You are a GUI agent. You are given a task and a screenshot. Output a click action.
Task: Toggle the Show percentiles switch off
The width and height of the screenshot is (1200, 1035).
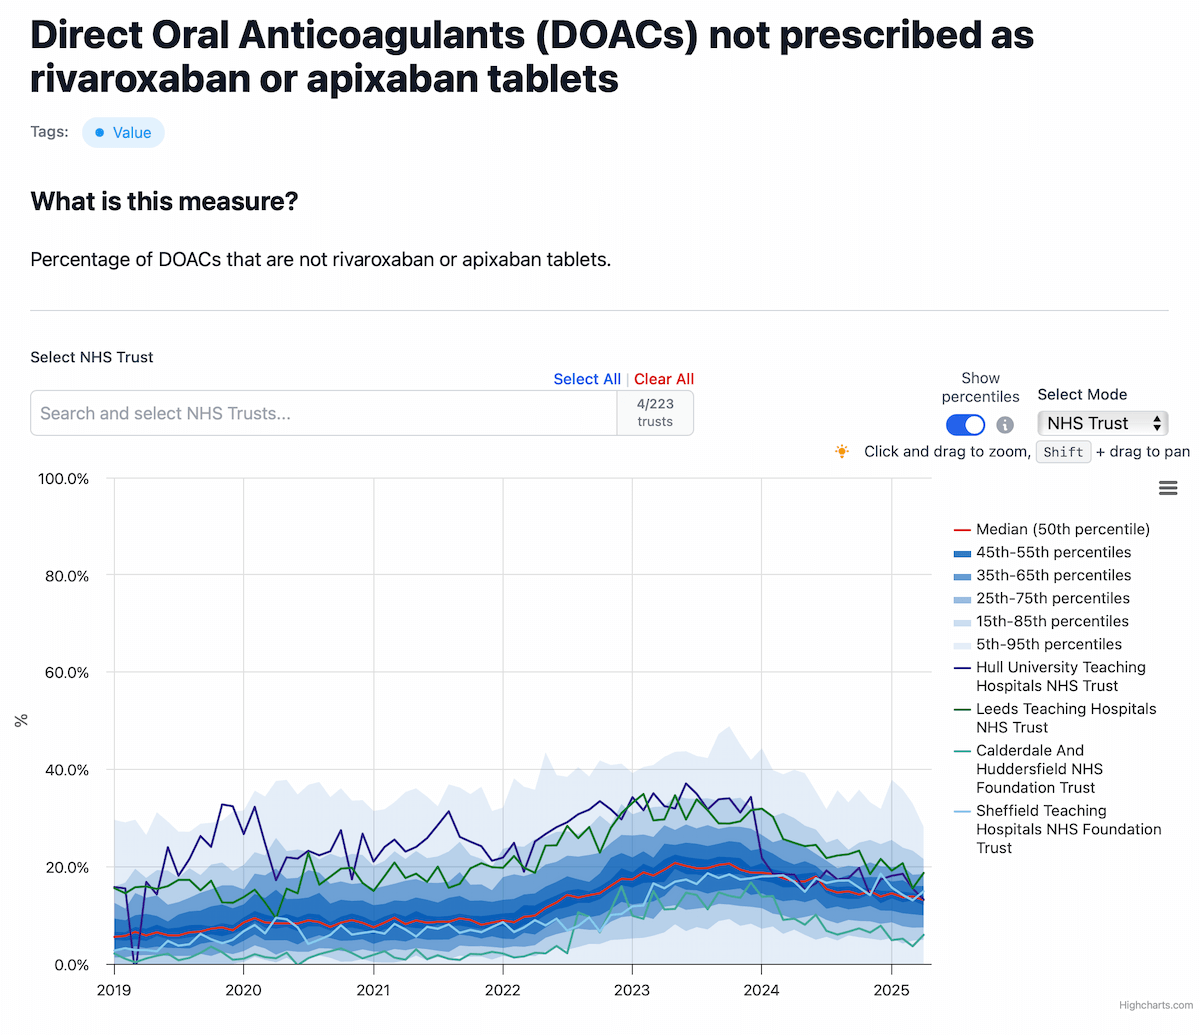pyautogui.click(x=965, y=425)
